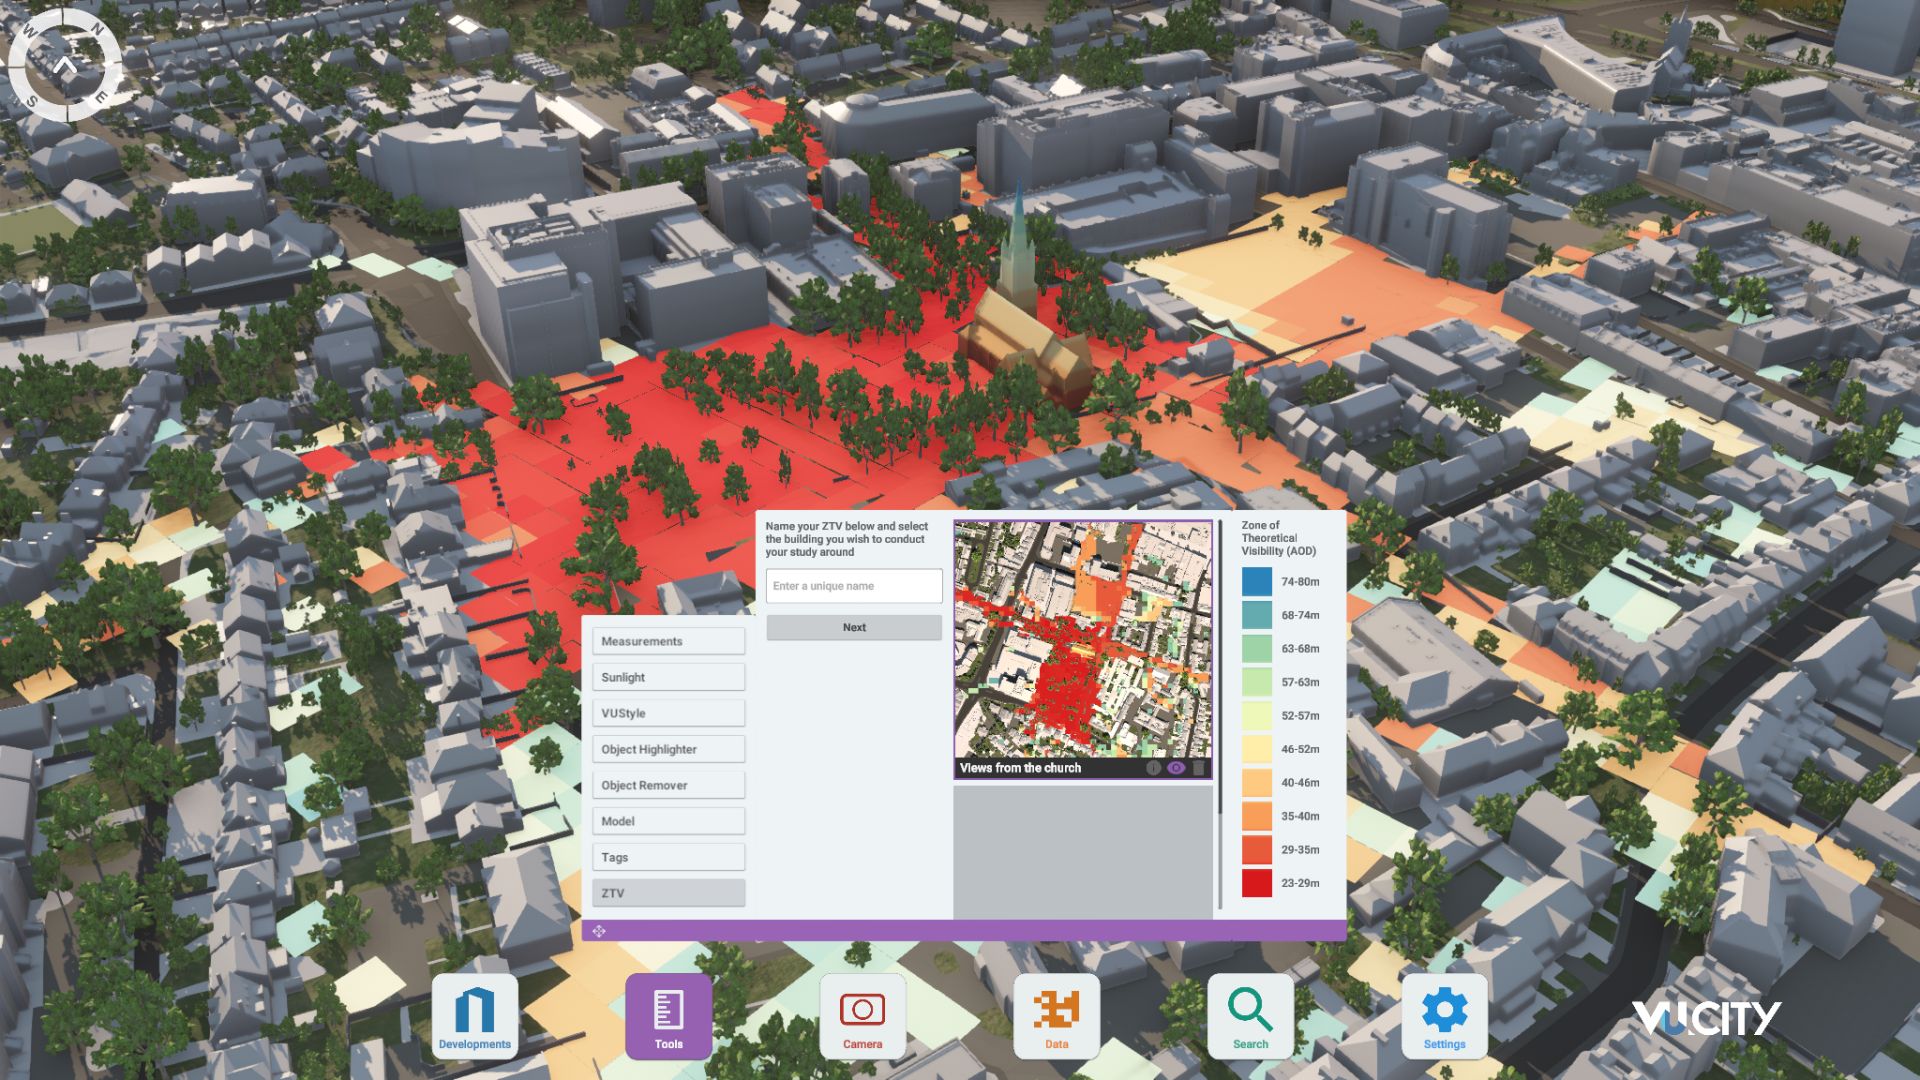
Task: Click the unique name input field
Action: [853, 586]
